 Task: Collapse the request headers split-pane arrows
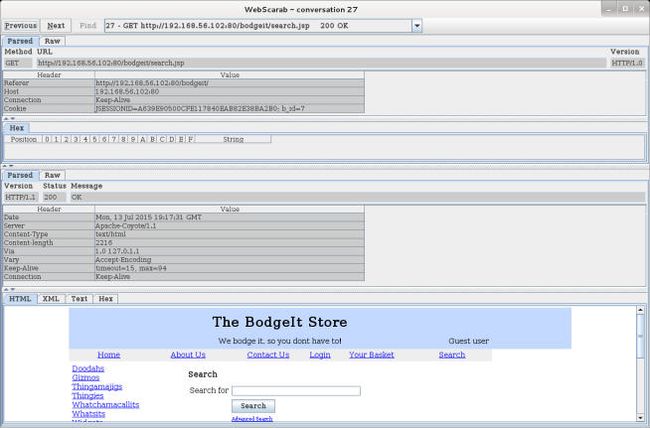click(9, 119)
